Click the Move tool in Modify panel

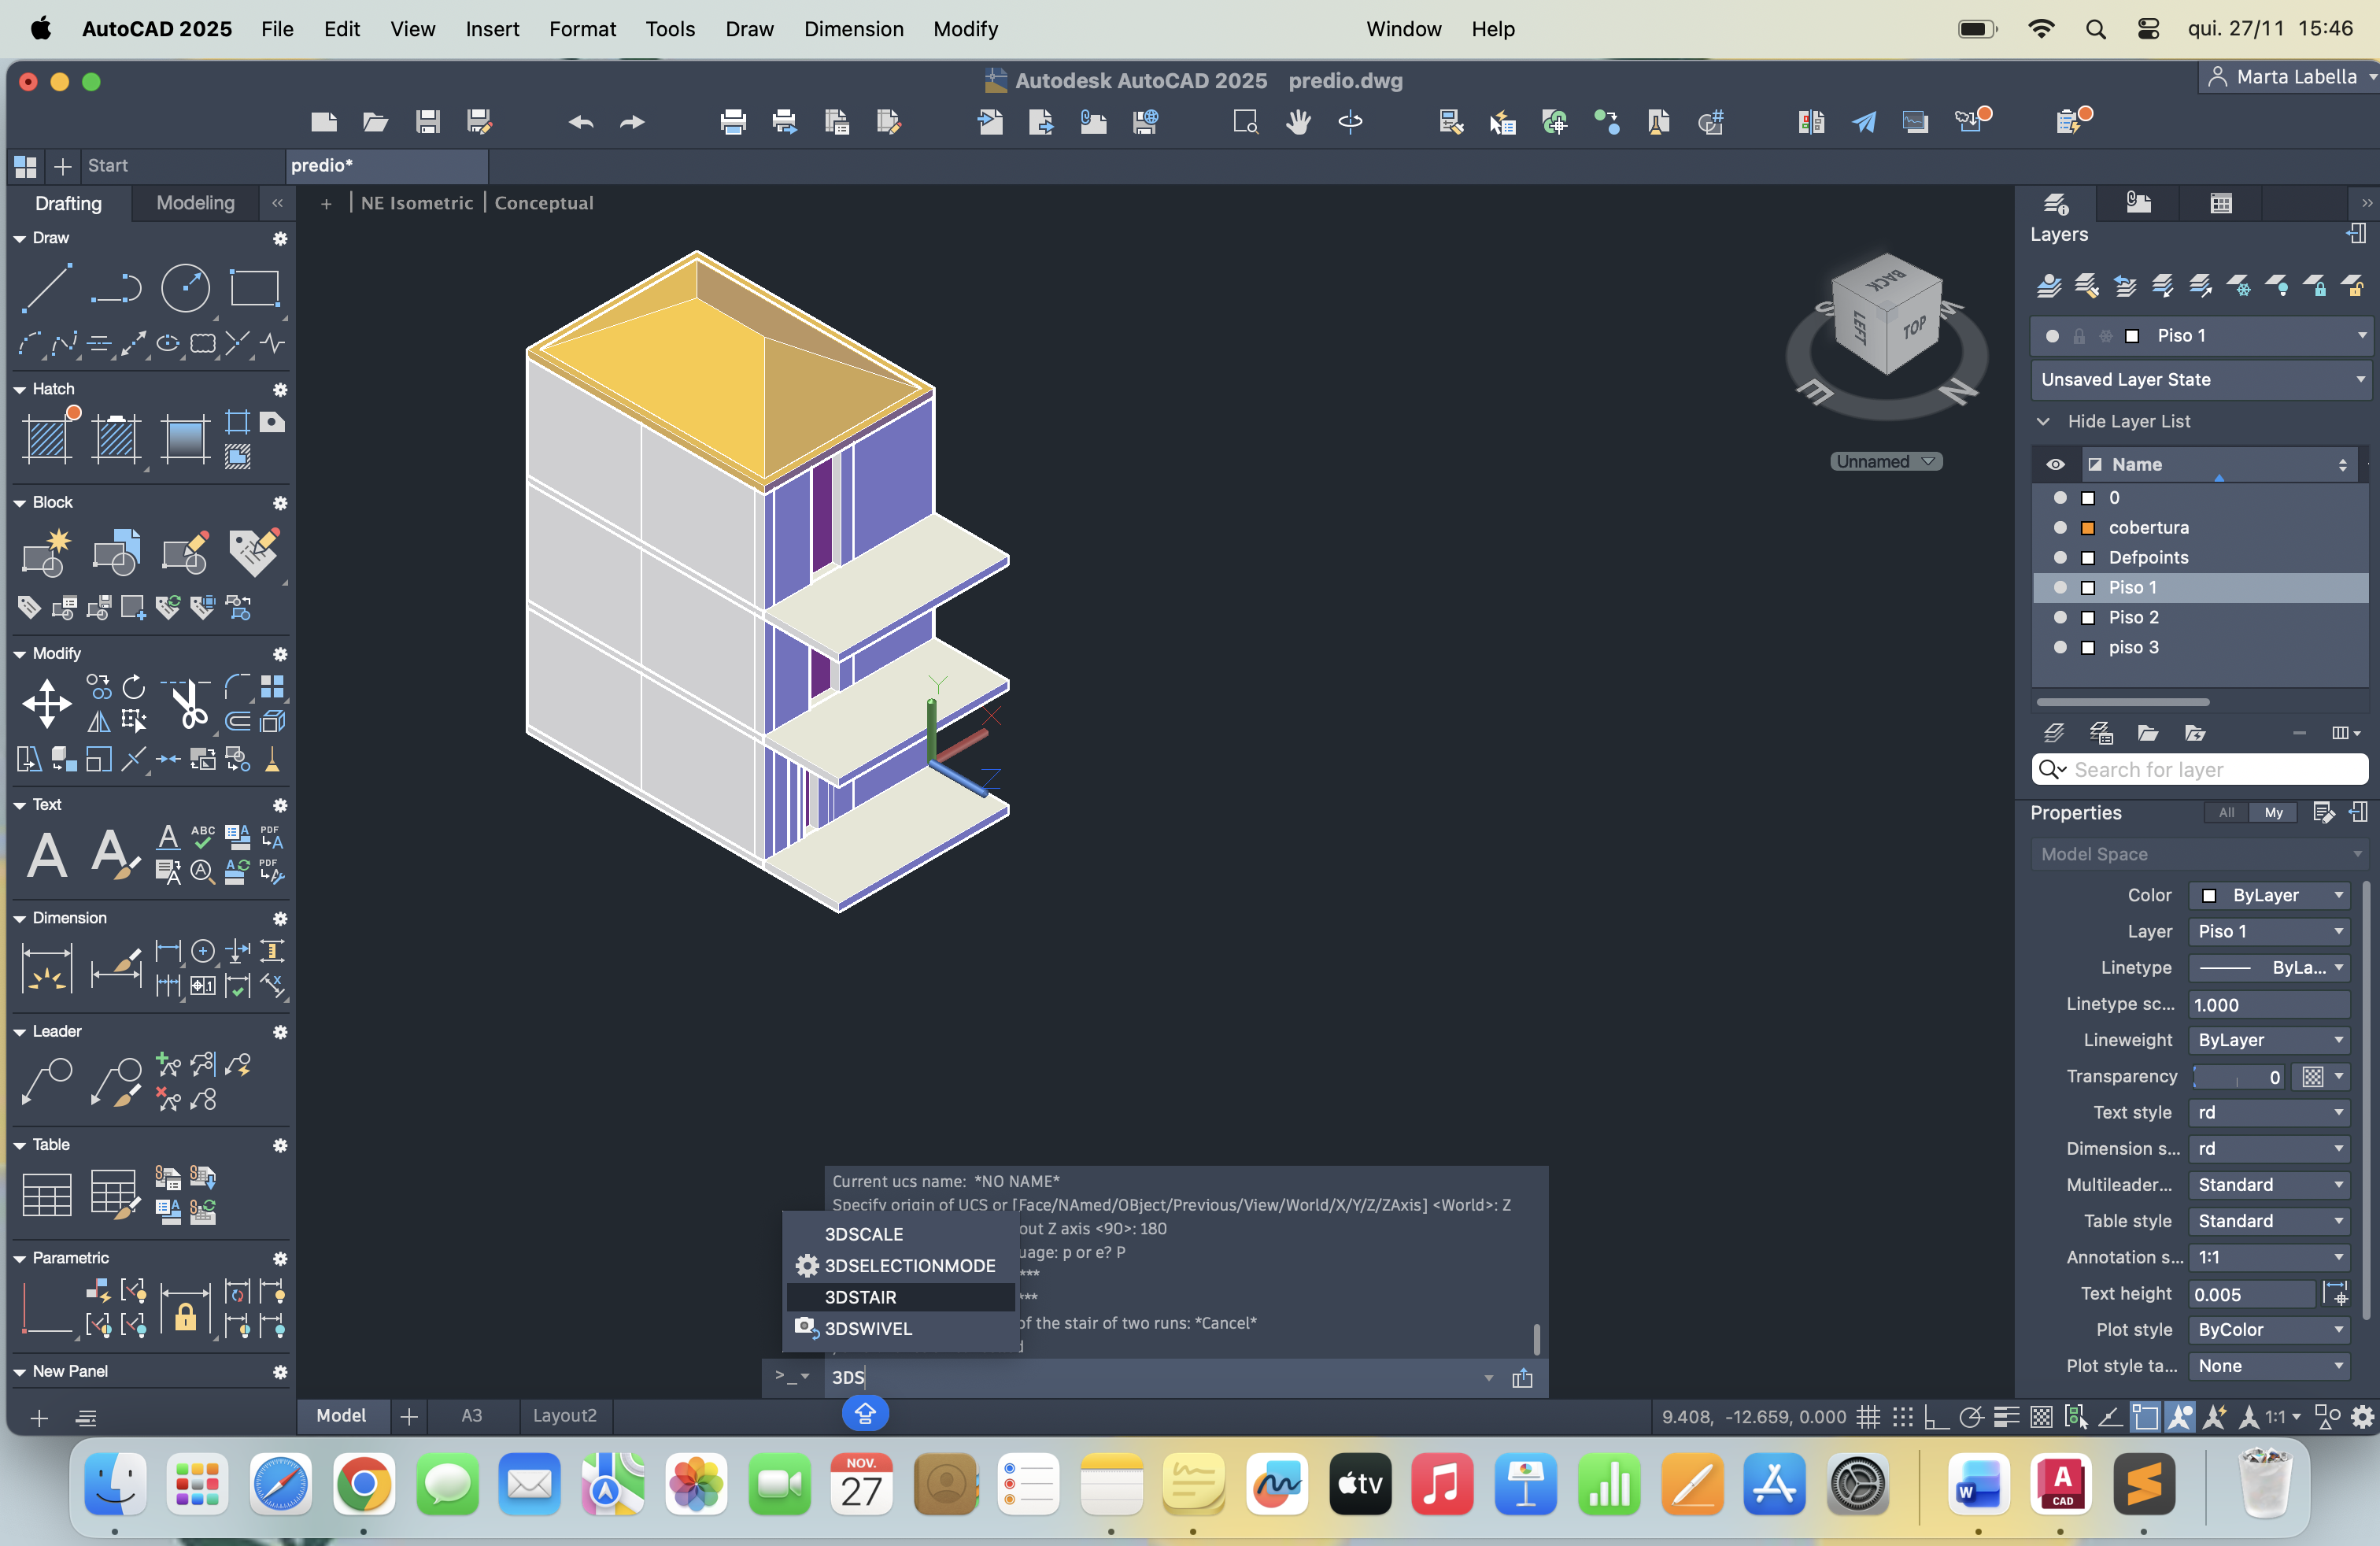coord(46,703)
